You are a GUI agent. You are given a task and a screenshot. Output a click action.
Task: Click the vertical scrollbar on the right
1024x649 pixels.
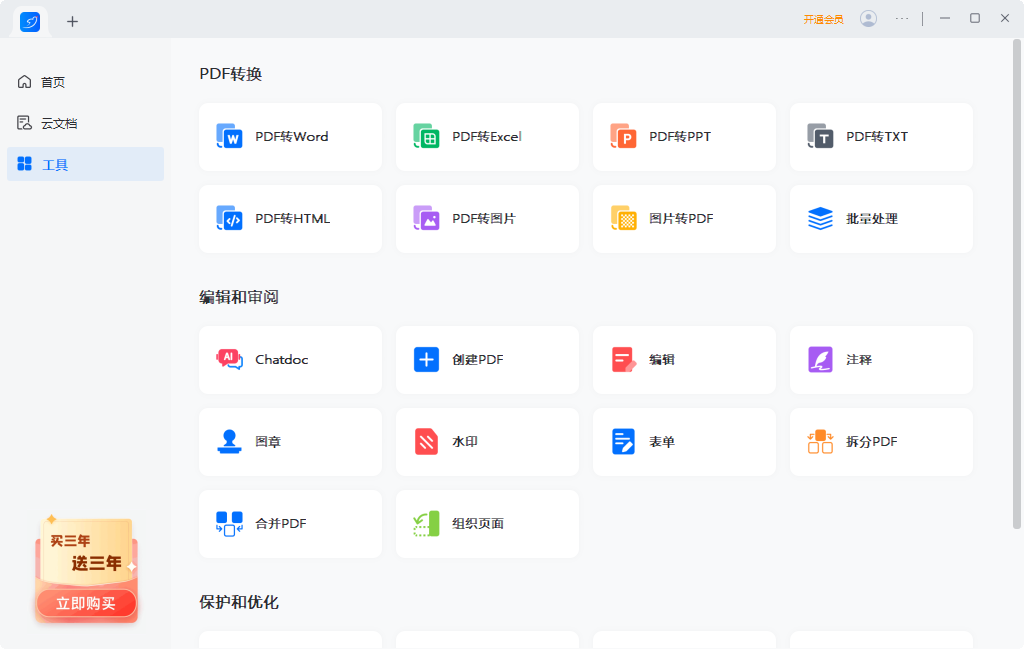click(x=1017, y=284)
